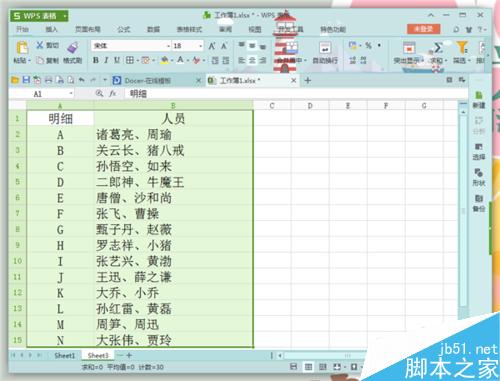Click the increase font size icon

click(x=212, y=46)
